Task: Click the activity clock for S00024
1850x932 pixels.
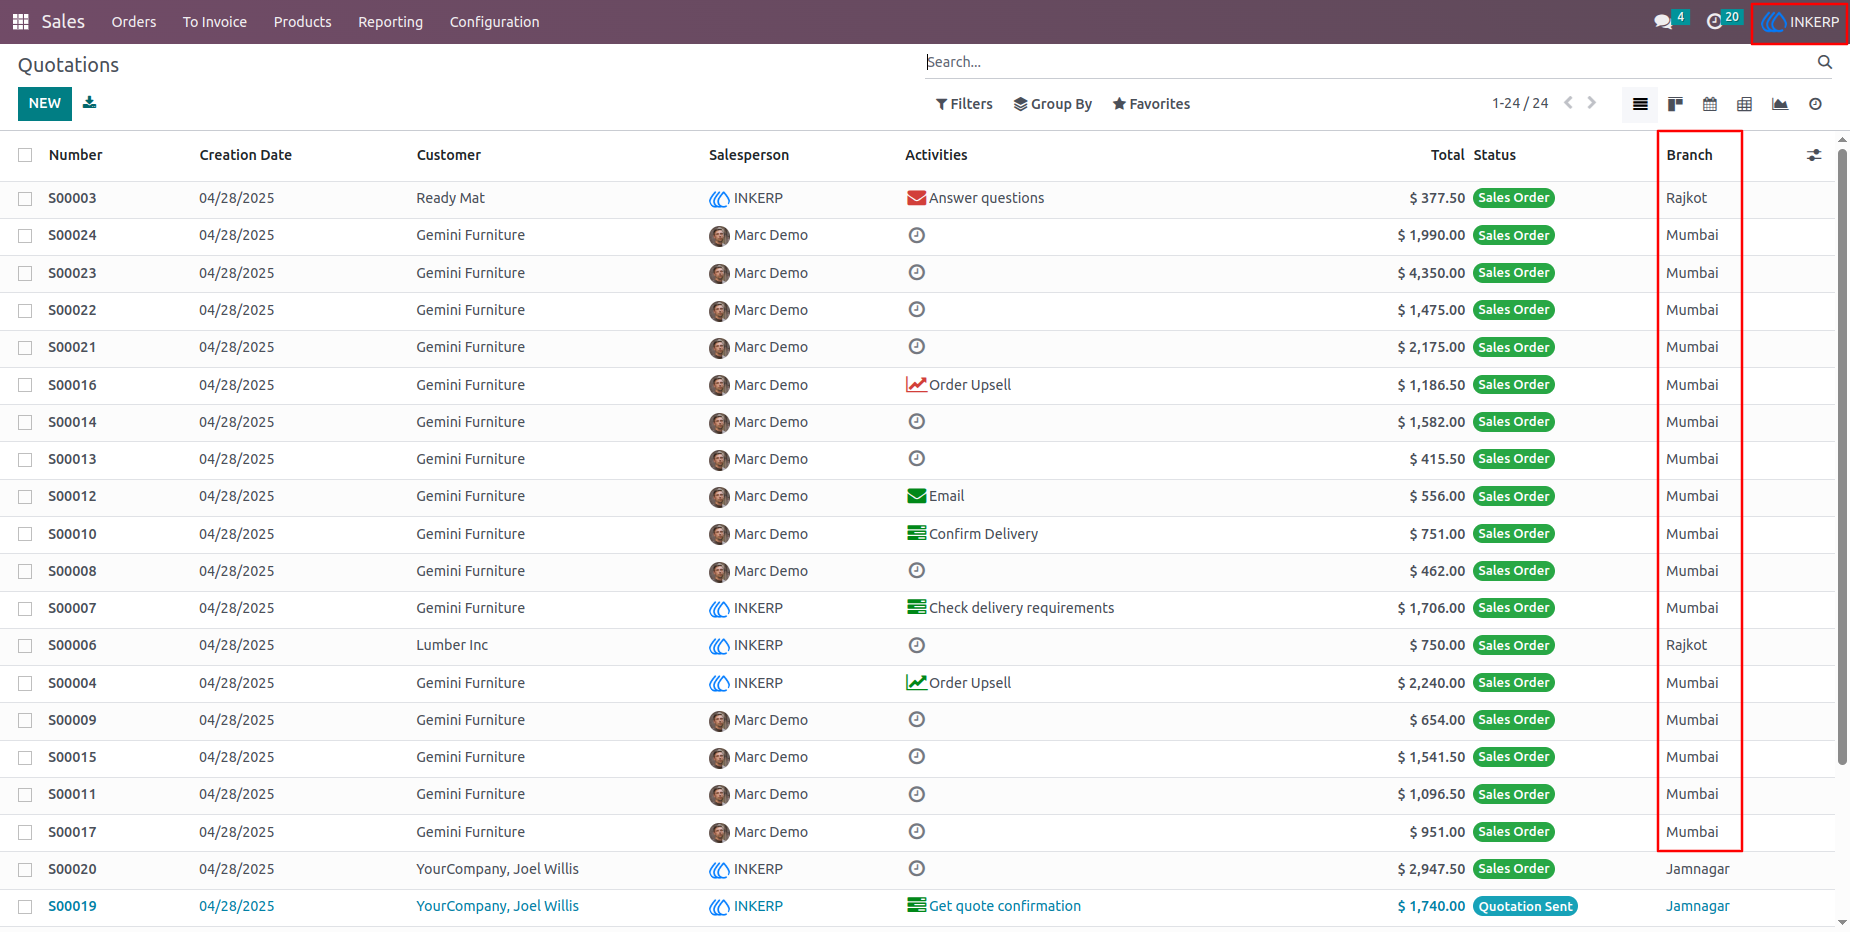Action: (916, 235)
